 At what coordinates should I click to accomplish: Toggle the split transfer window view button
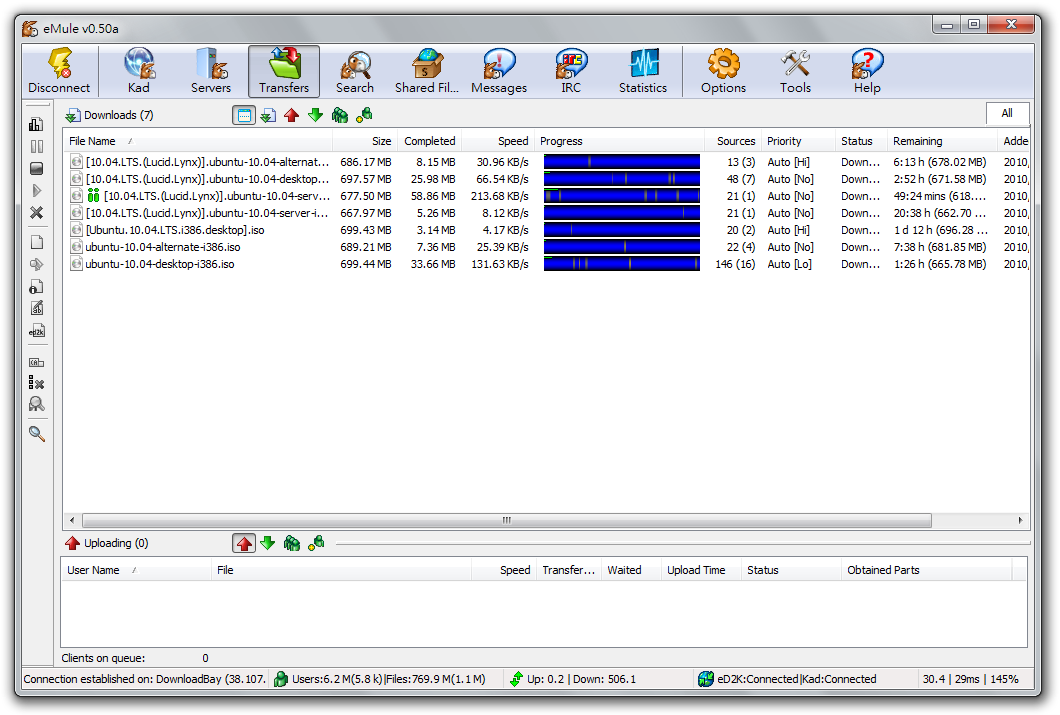point(244,115)
